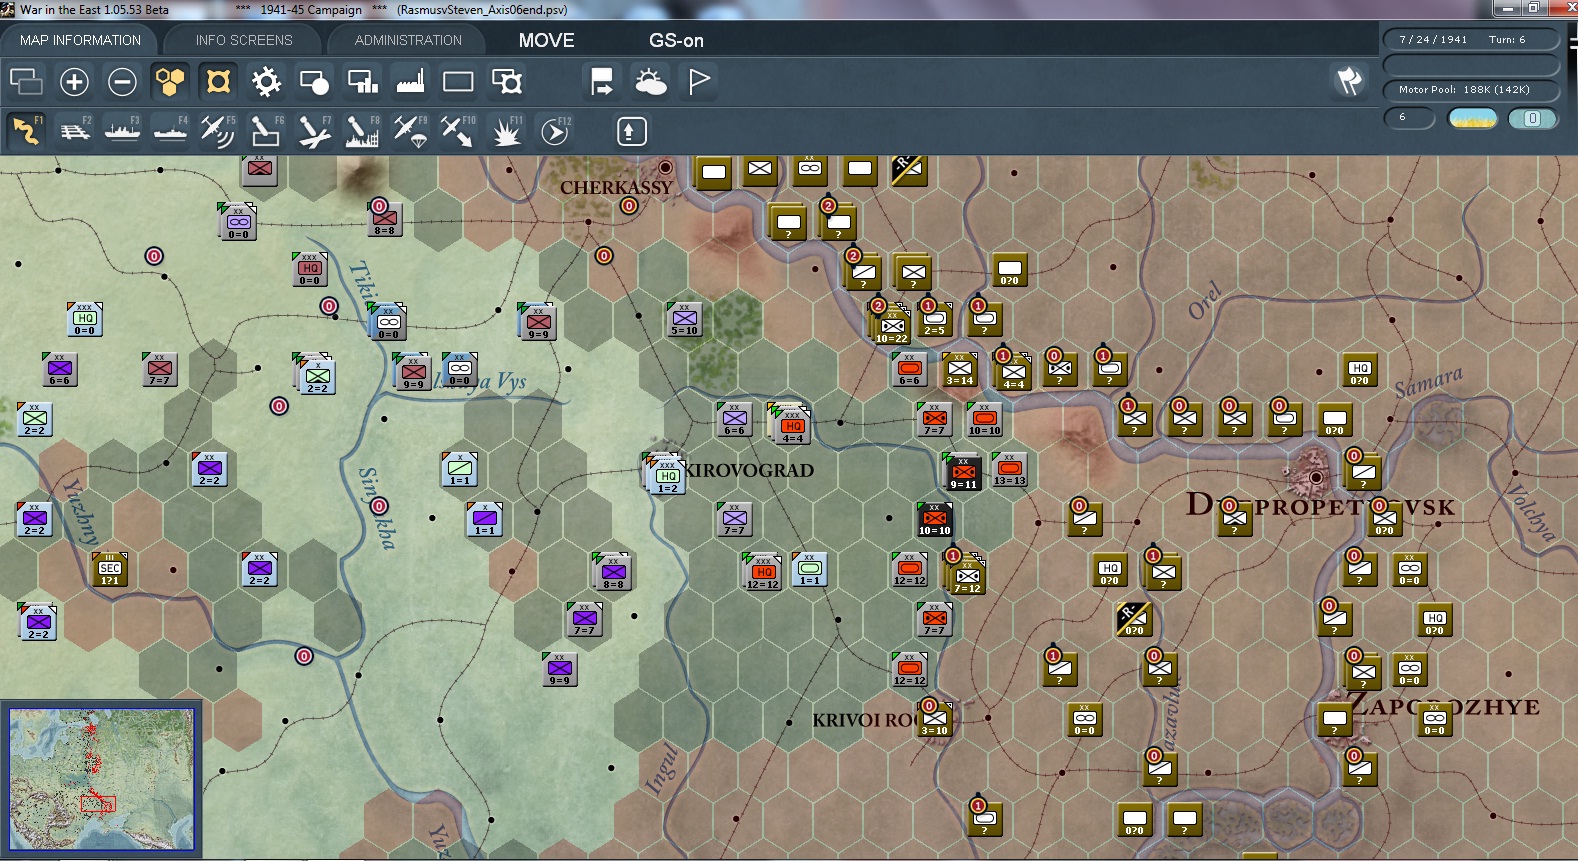The width and height of the screenshot is (1578, 861).
Task: Toggle the hex grid display
Action: (170, 81)
